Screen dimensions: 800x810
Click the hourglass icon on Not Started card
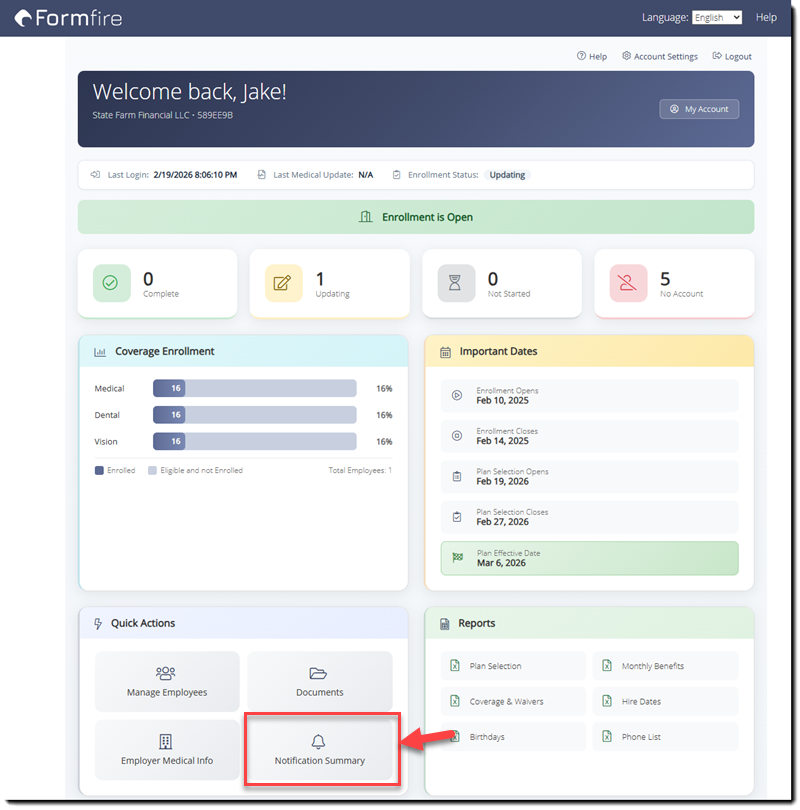(x=455, y=283)
